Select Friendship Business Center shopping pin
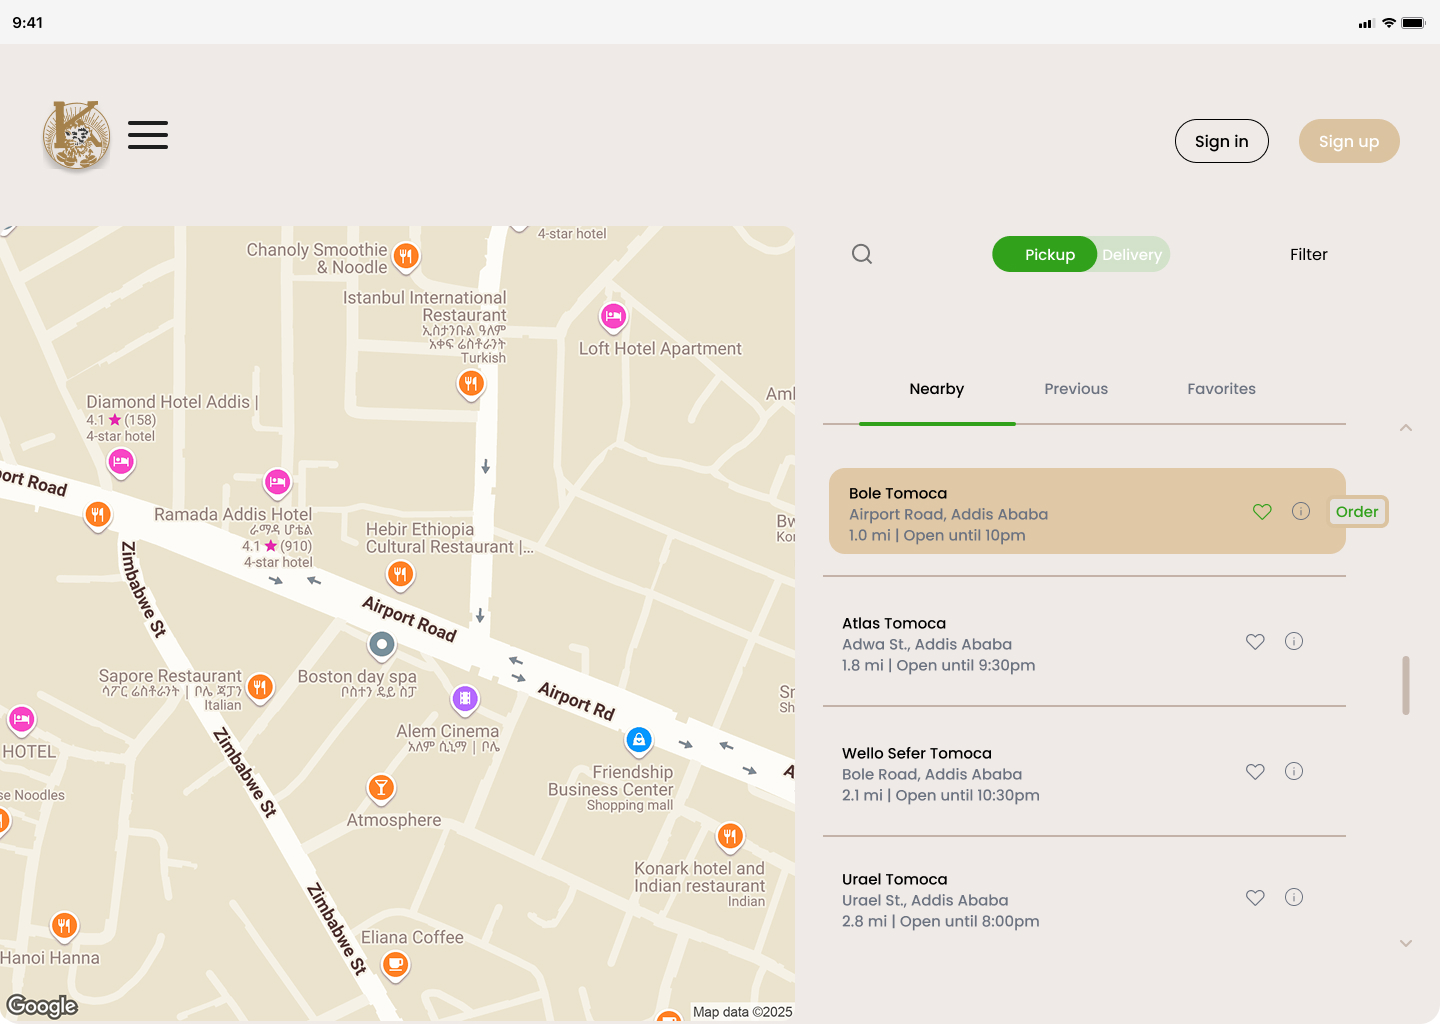Viewport: 1440px width, 1024px height. point(639,740)
